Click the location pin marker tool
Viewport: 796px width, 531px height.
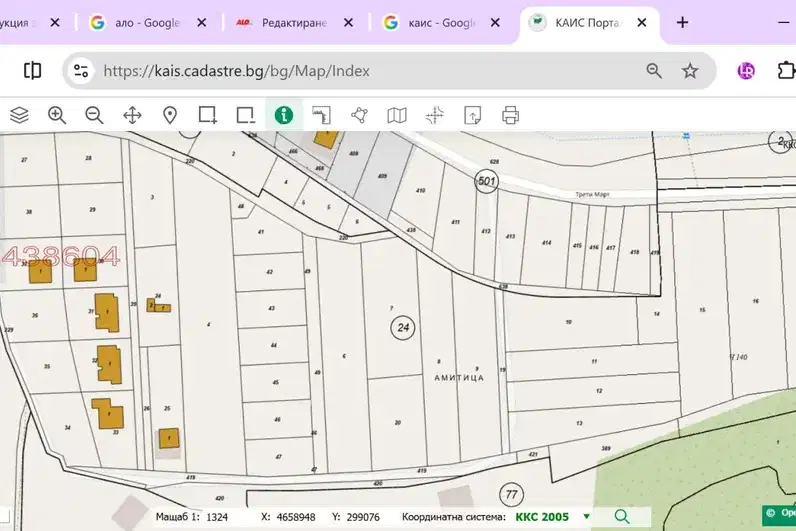(x=170, y=115)
